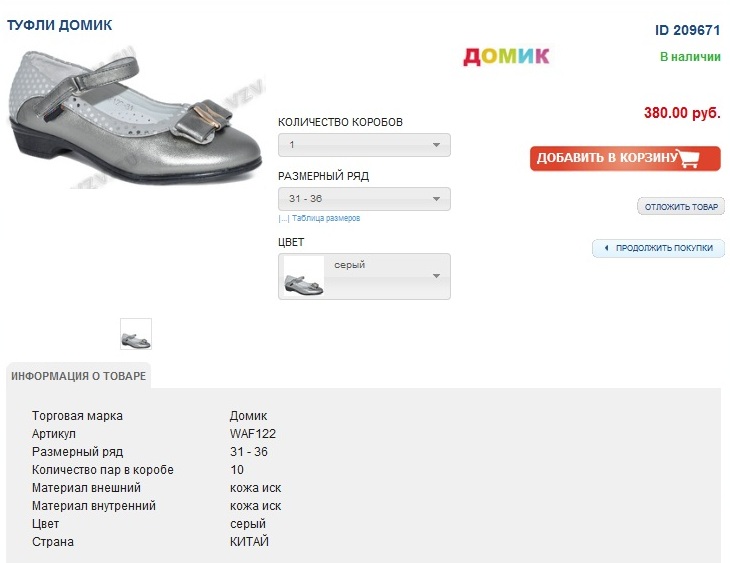
Task: Expand the Размерный ряд dropdown
Action: pyautogui.click(x=364, y=199)
